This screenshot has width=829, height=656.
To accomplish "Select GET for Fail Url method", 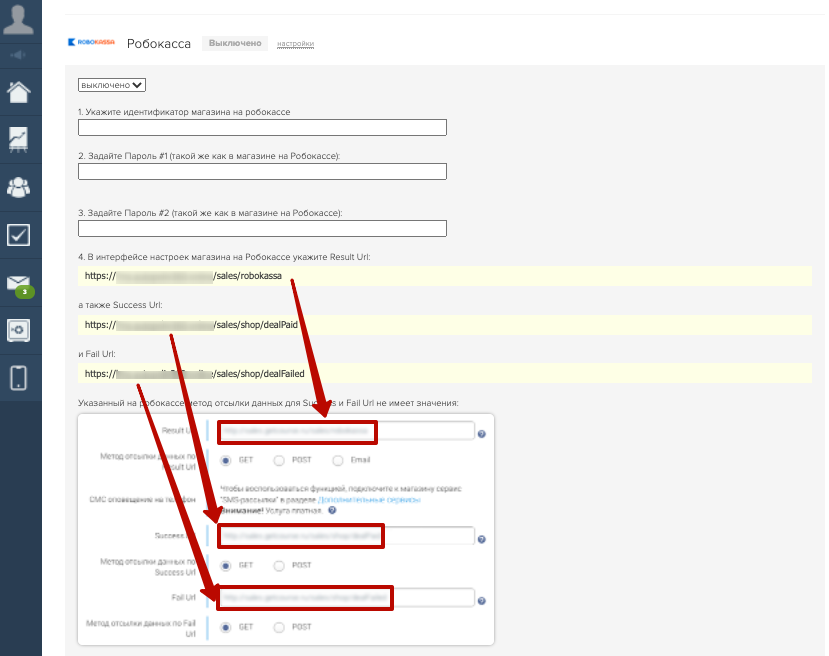I will click(x=226, y=627).
